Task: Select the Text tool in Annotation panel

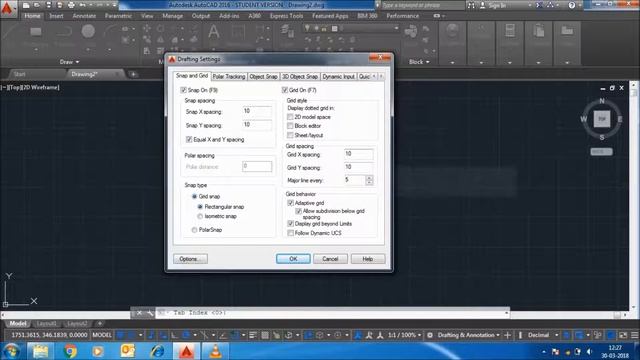Action: coord(213,32)
